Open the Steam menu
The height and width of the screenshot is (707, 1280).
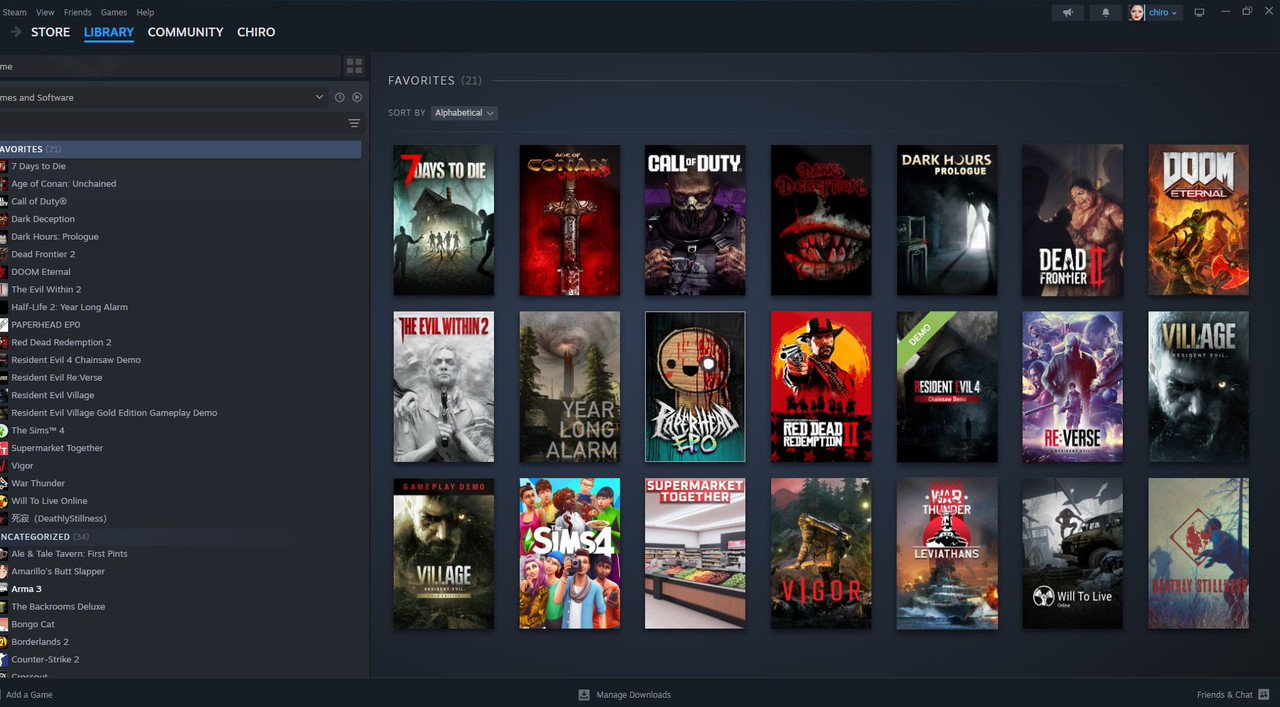pos(14,12)
